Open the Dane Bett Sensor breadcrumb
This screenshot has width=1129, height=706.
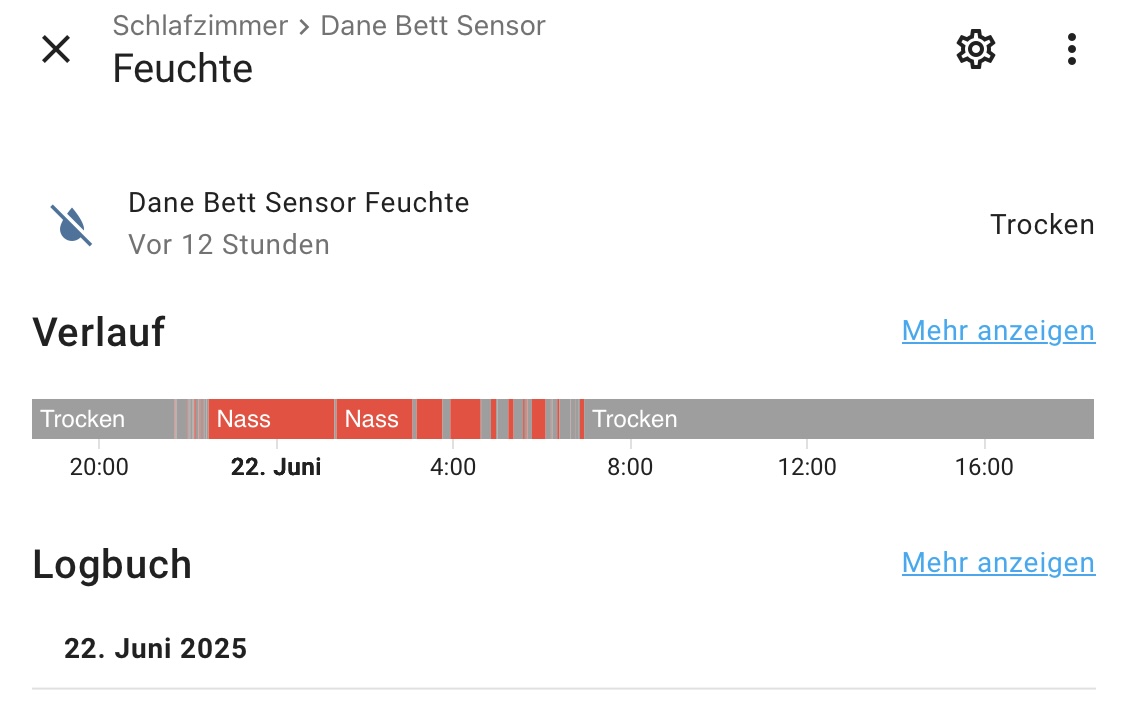(x=433, y=26)
